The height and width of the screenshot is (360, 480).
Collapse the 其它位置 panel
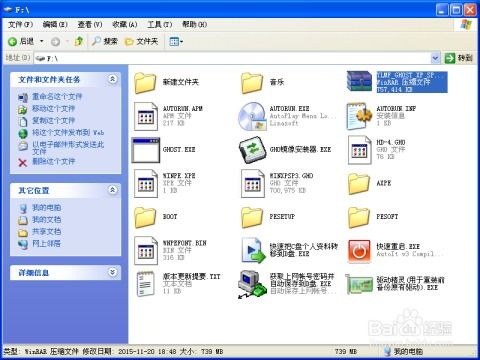(113, 190)
